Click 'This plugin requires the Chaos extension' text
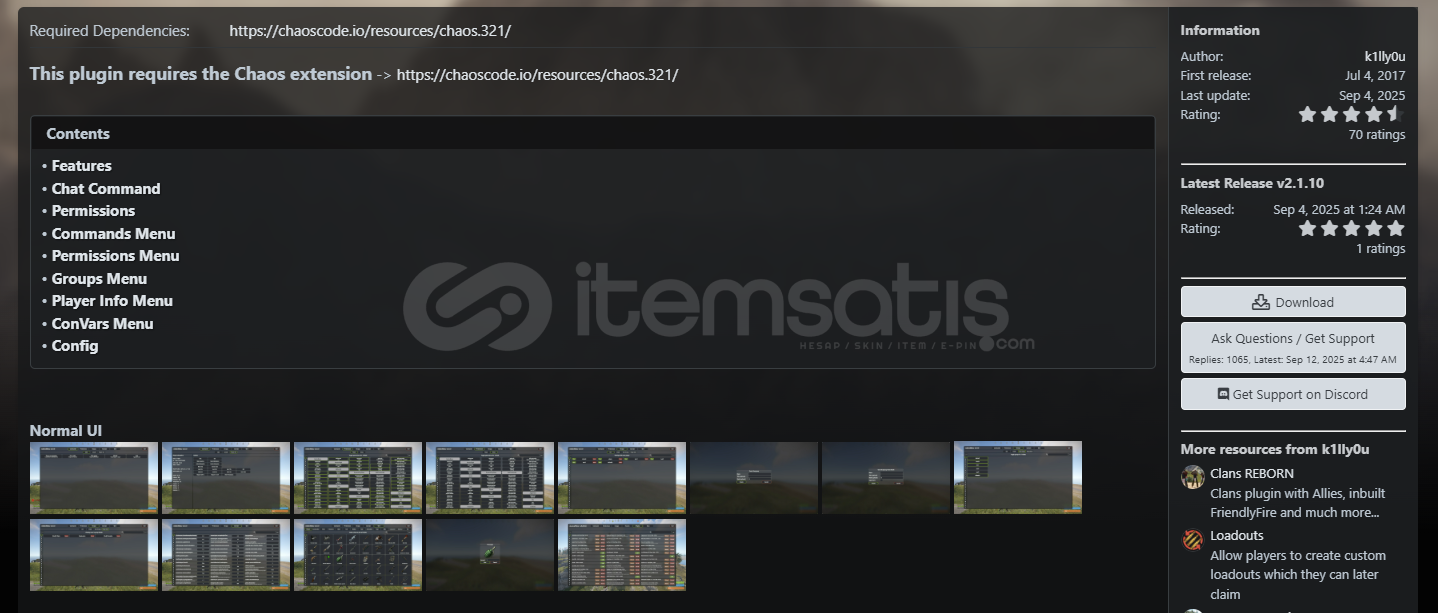 [200, 74]
